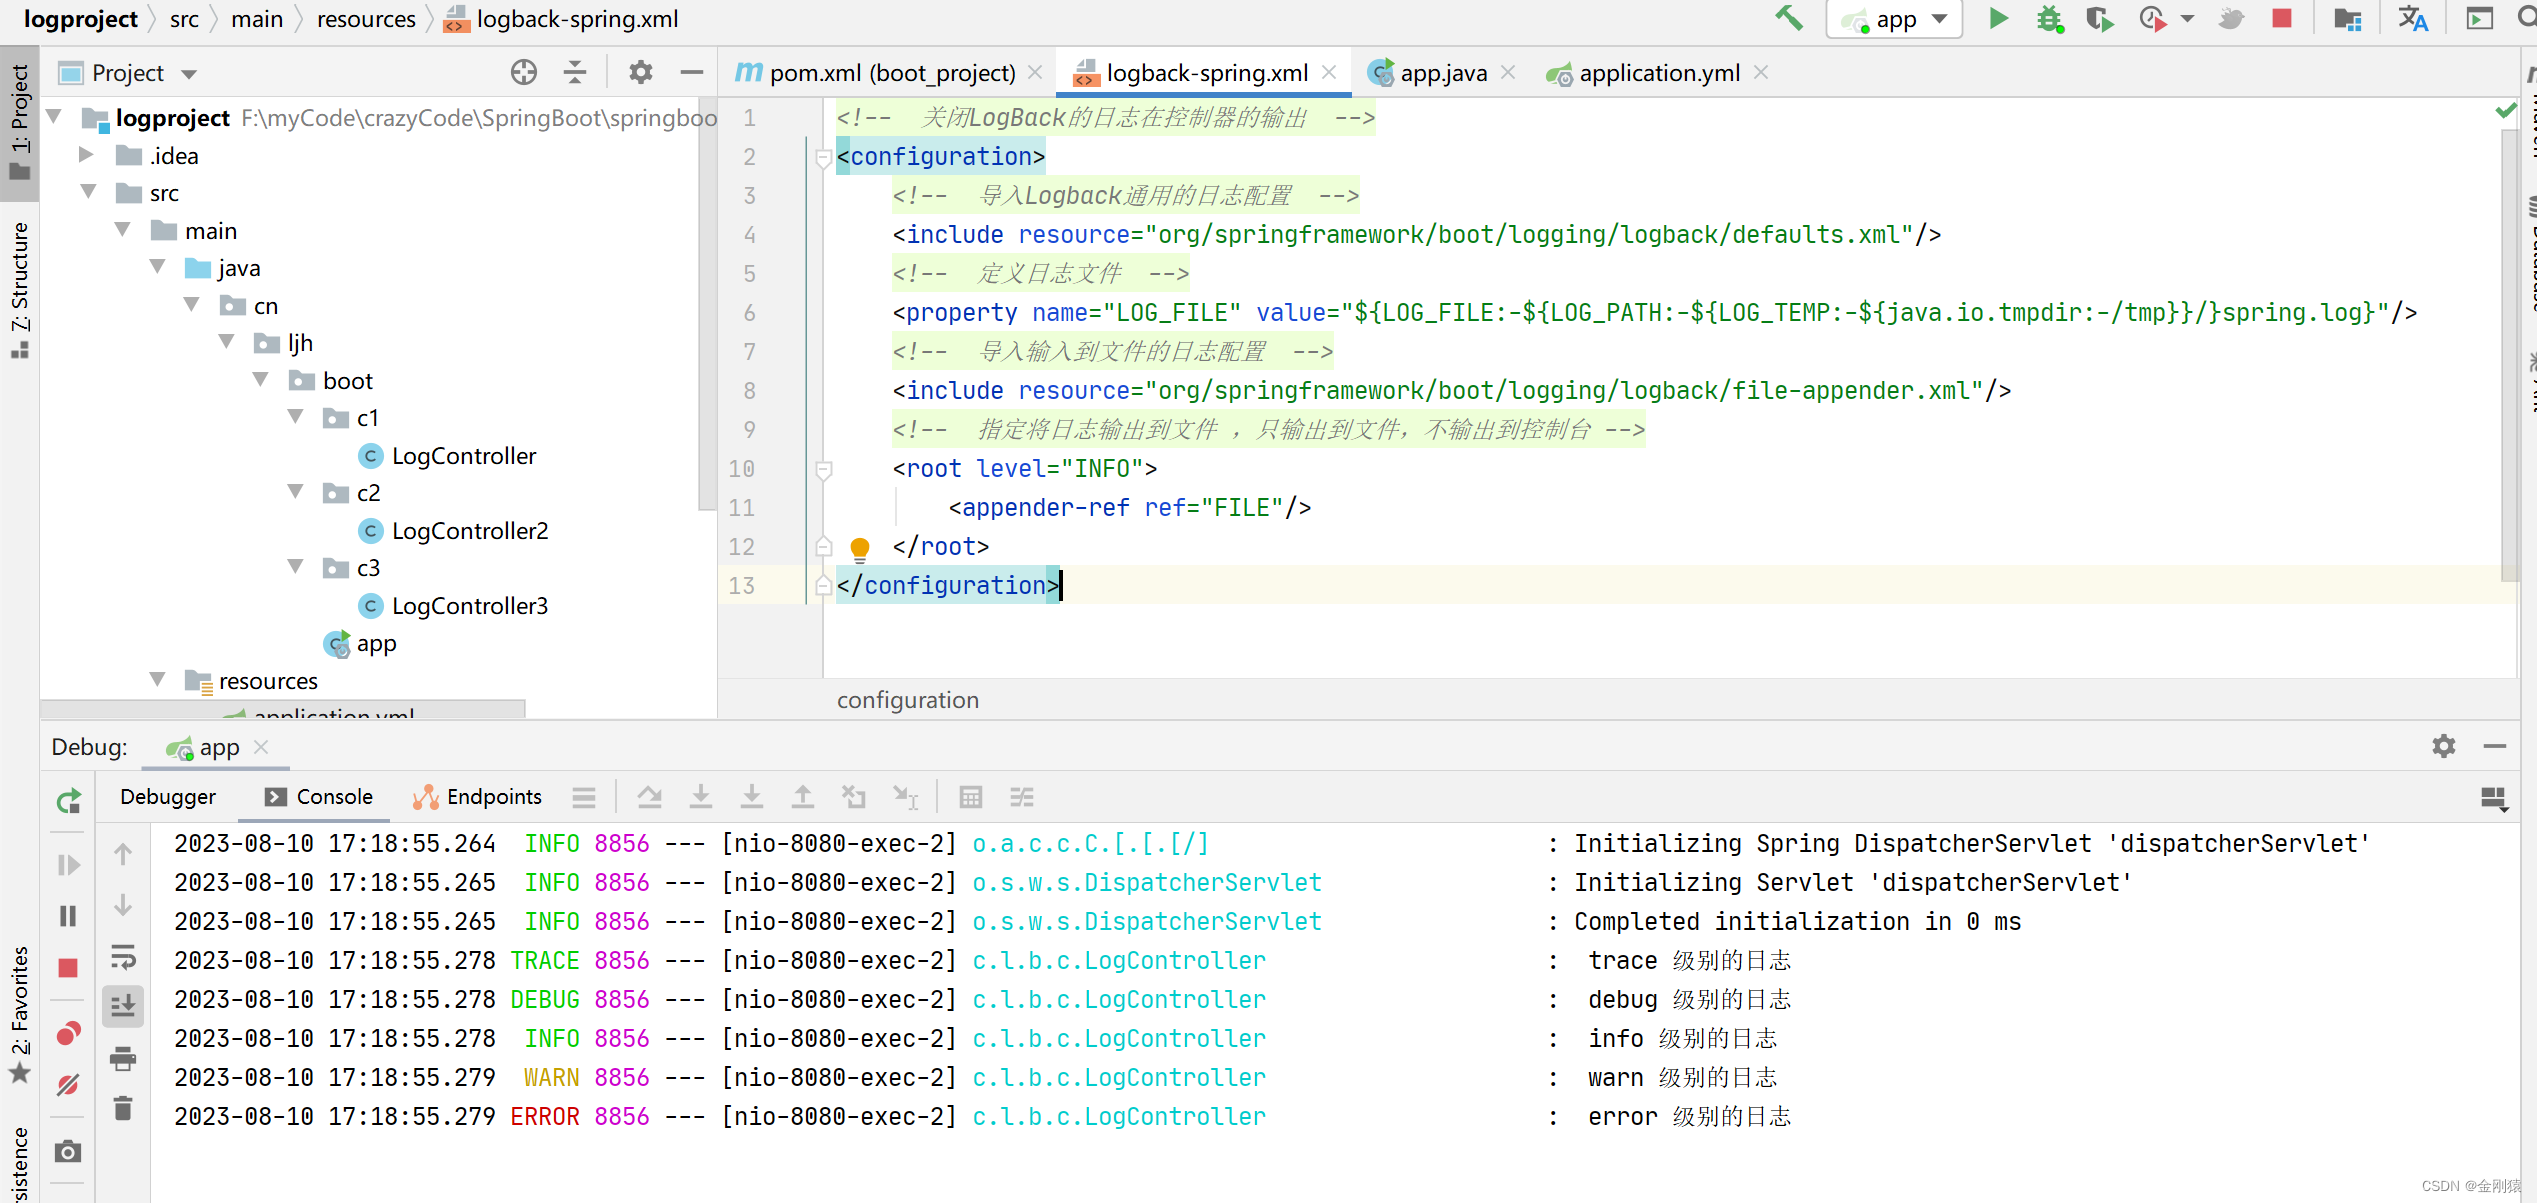Click the locate target icon in Project panel
The width and height of the screenshot is (2537, 1203).
click(x=523, y=73)
